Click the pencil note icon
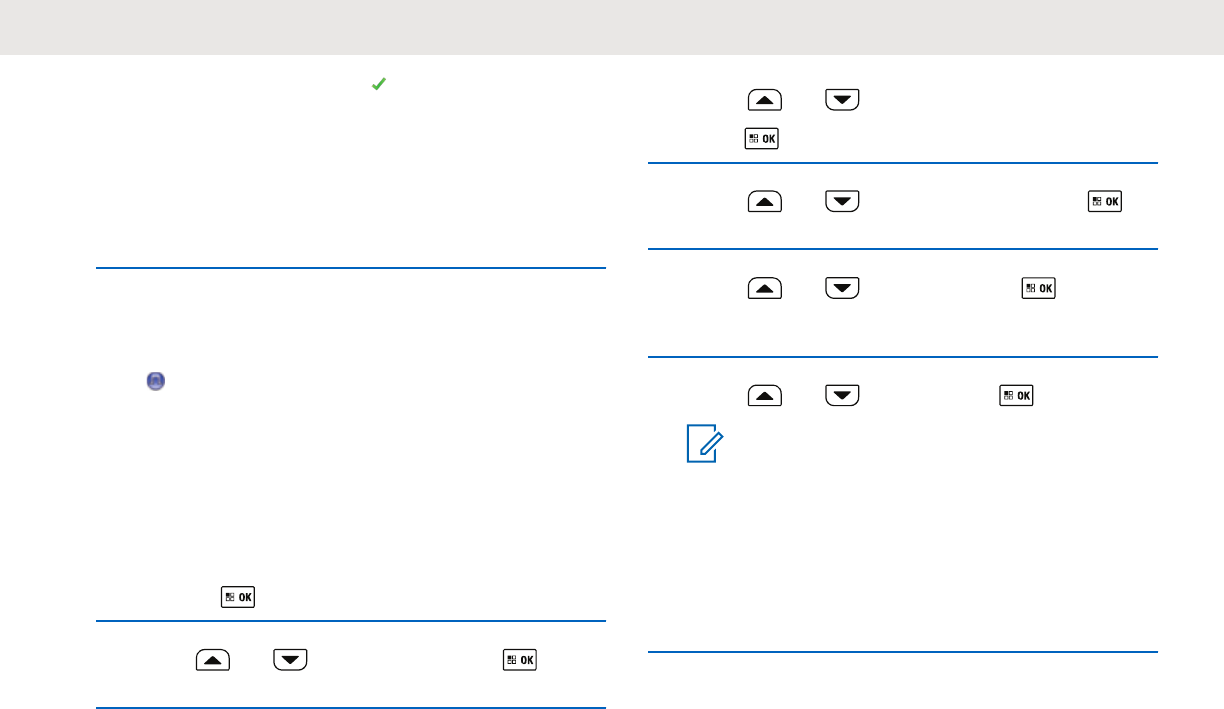1224x709 pixels. tap(703, 444)
